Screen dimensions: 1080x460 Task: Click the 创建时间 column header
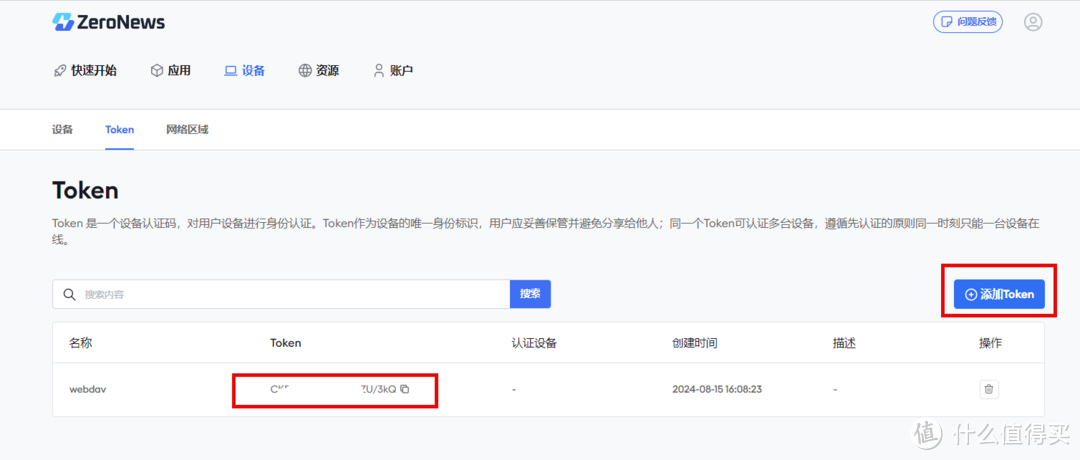coord(694,343)
